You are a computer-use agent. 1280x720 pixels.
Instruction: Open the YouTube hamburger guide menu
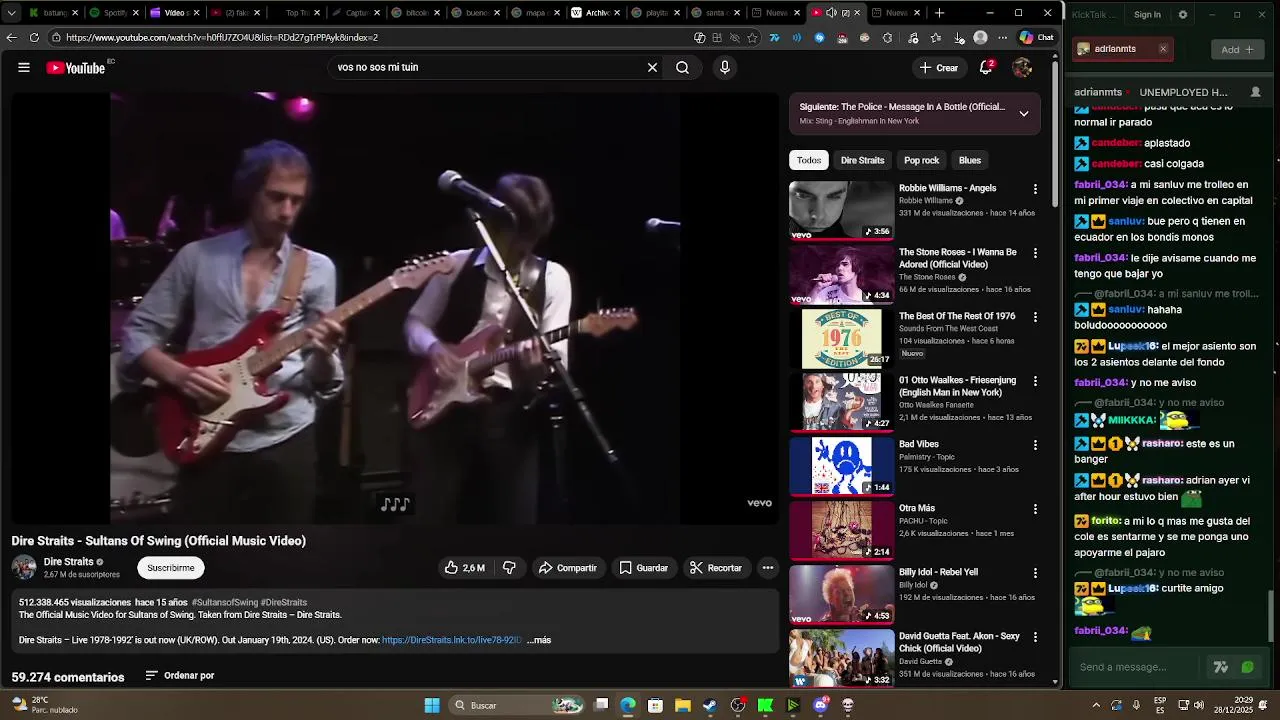click(24, 68)
